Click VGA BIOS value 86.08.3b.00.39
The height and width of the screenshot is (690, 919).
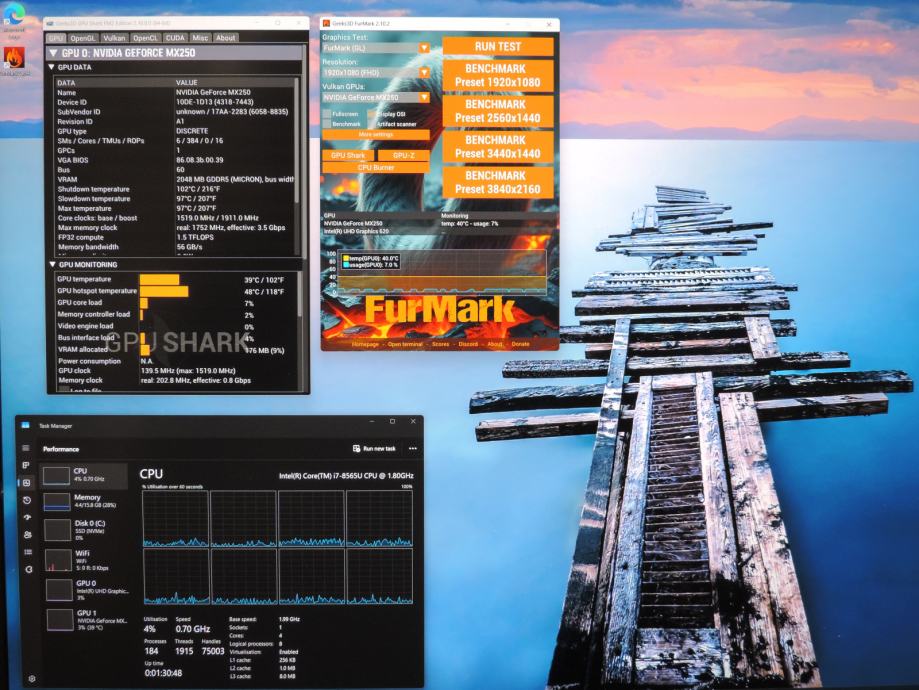[200, 160]
